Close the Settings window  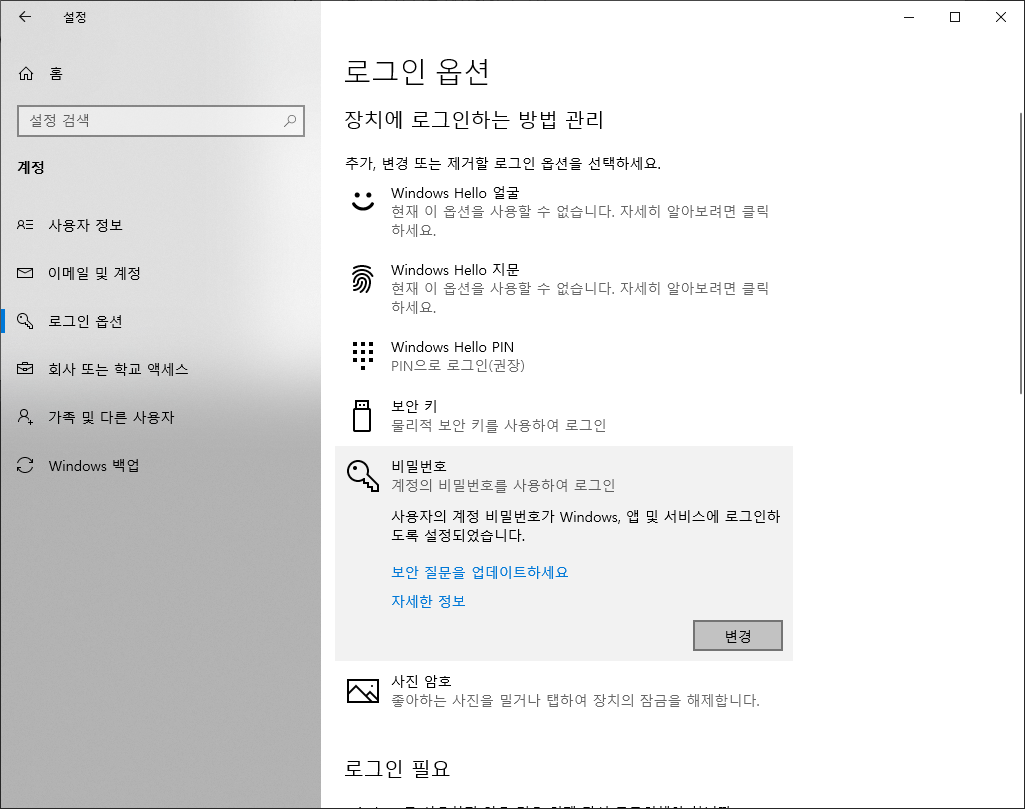[1001, 17]
